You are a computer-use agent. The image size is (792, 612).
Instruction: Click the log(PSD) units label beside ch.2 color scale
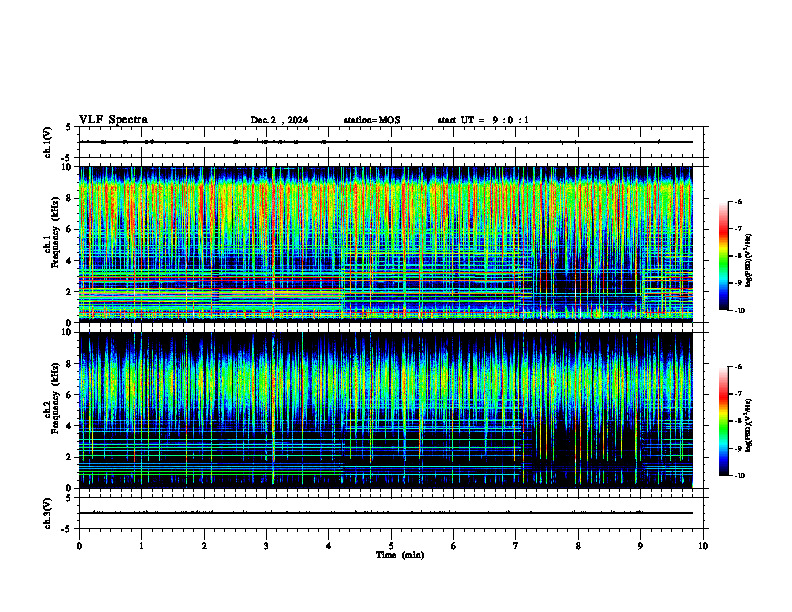[x=750, y=425]
